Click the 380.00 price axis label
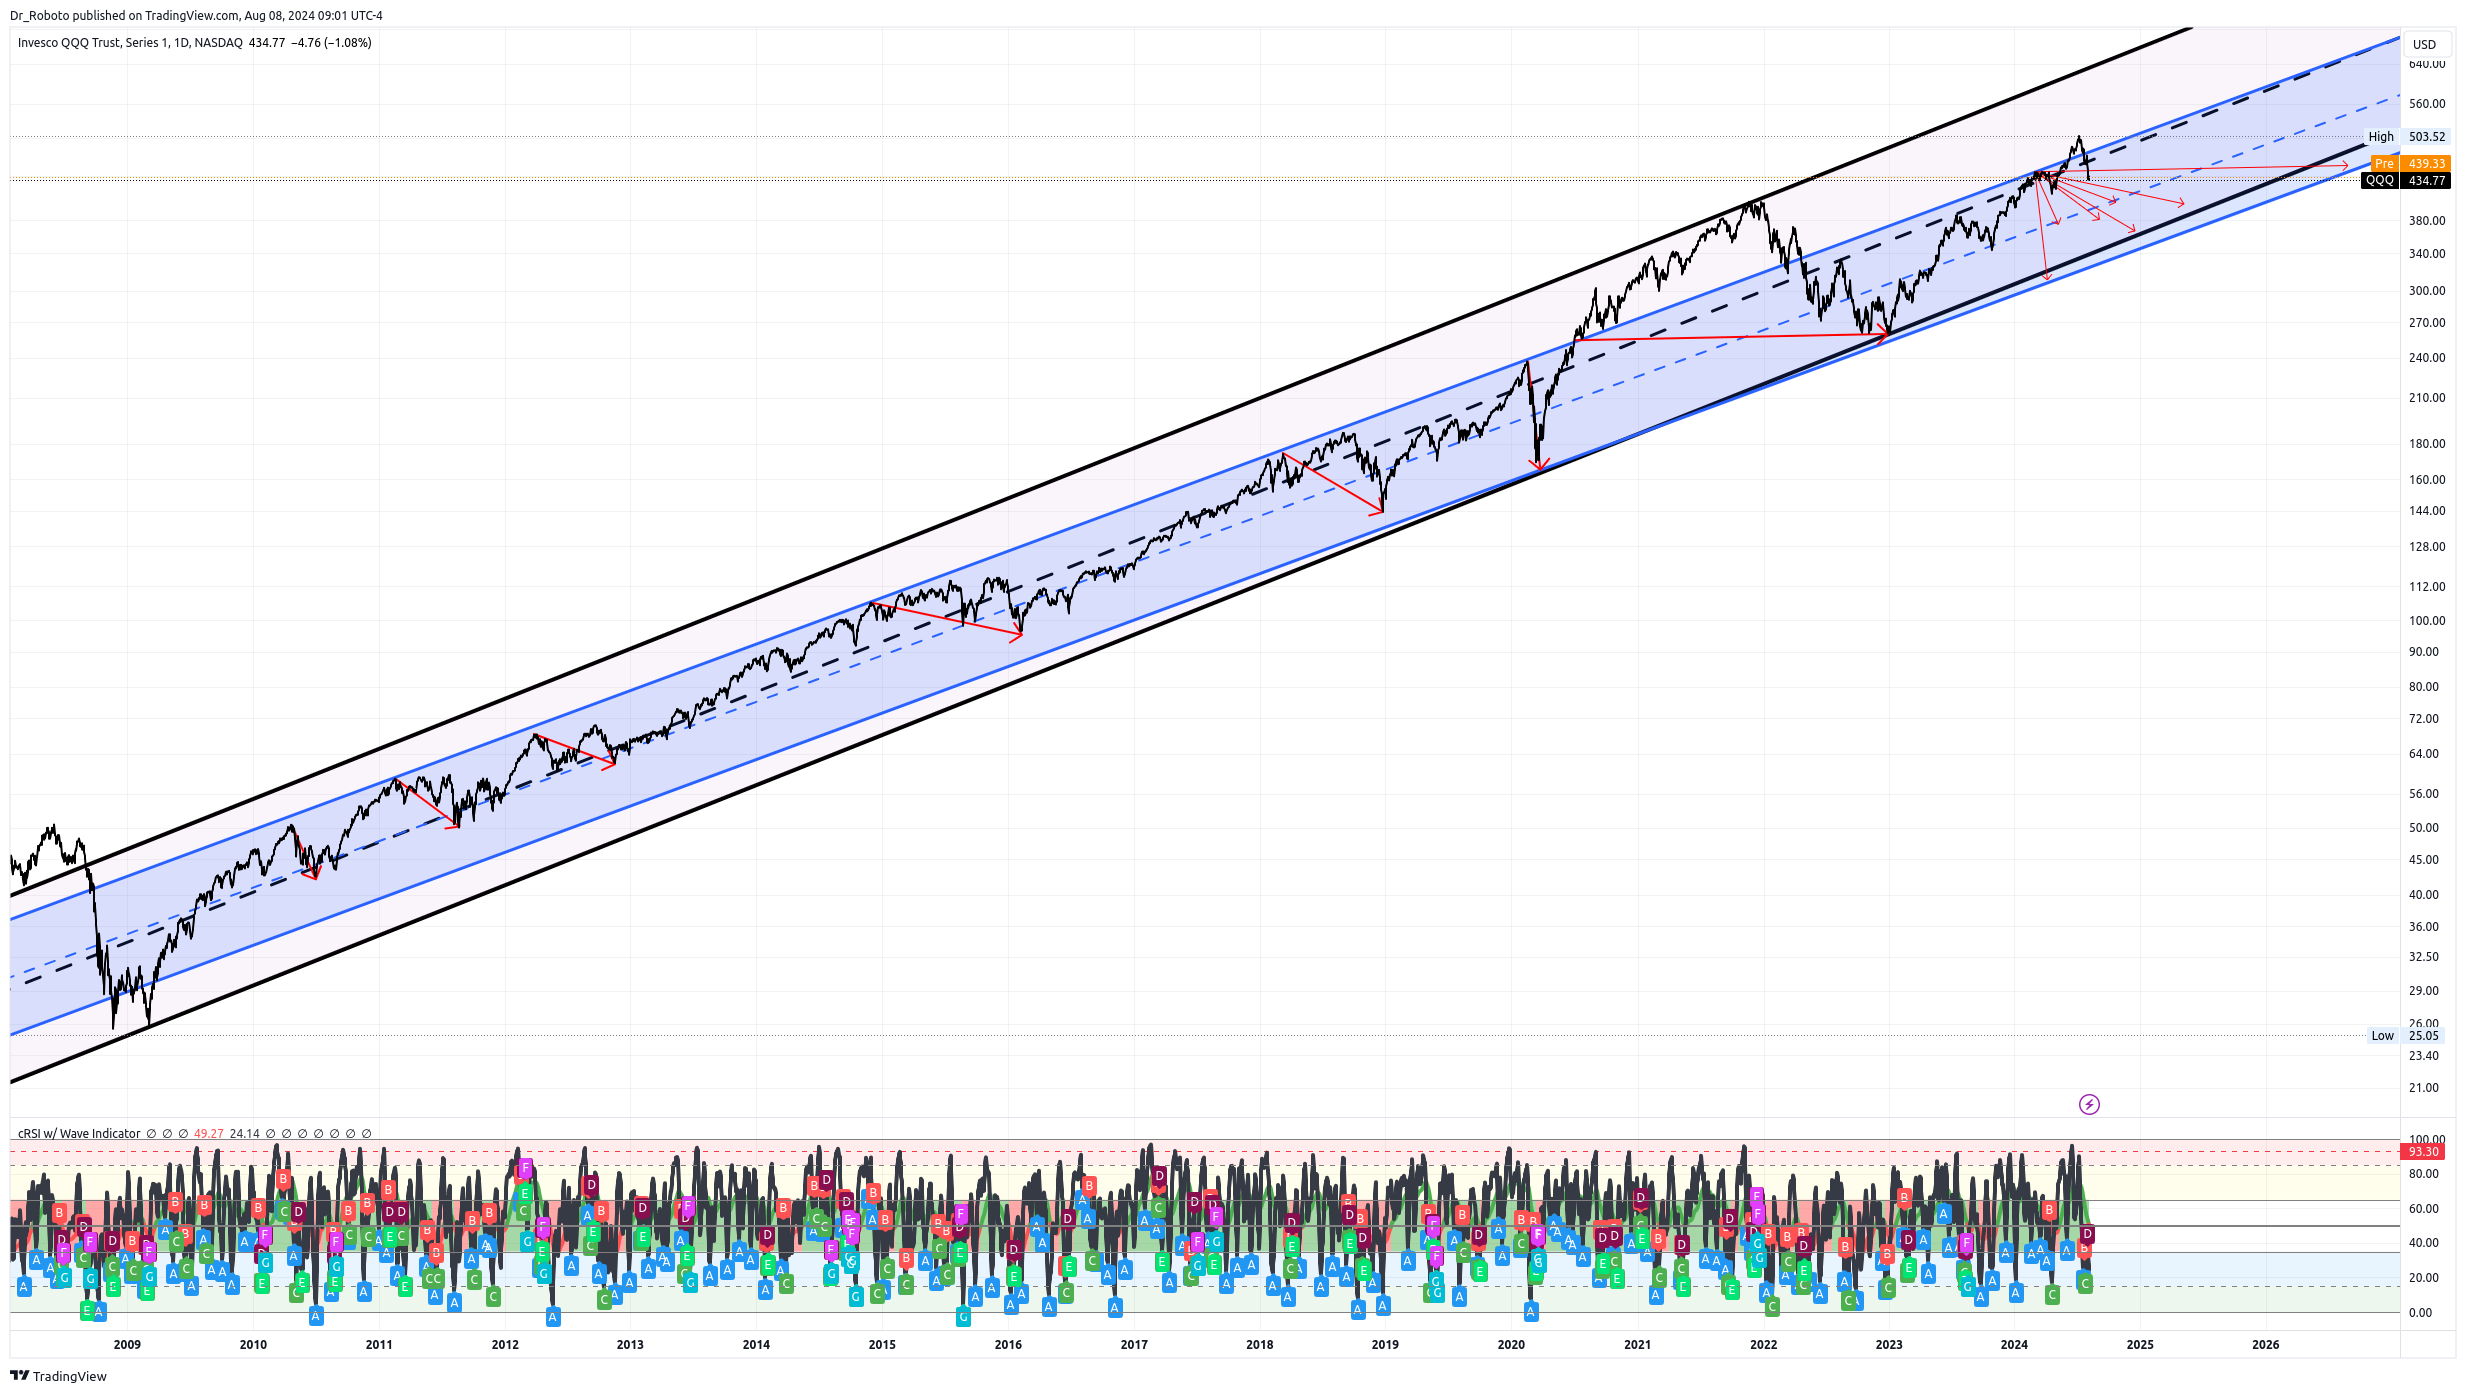Screen dimensions: 2466x1393 (2427, 220)
